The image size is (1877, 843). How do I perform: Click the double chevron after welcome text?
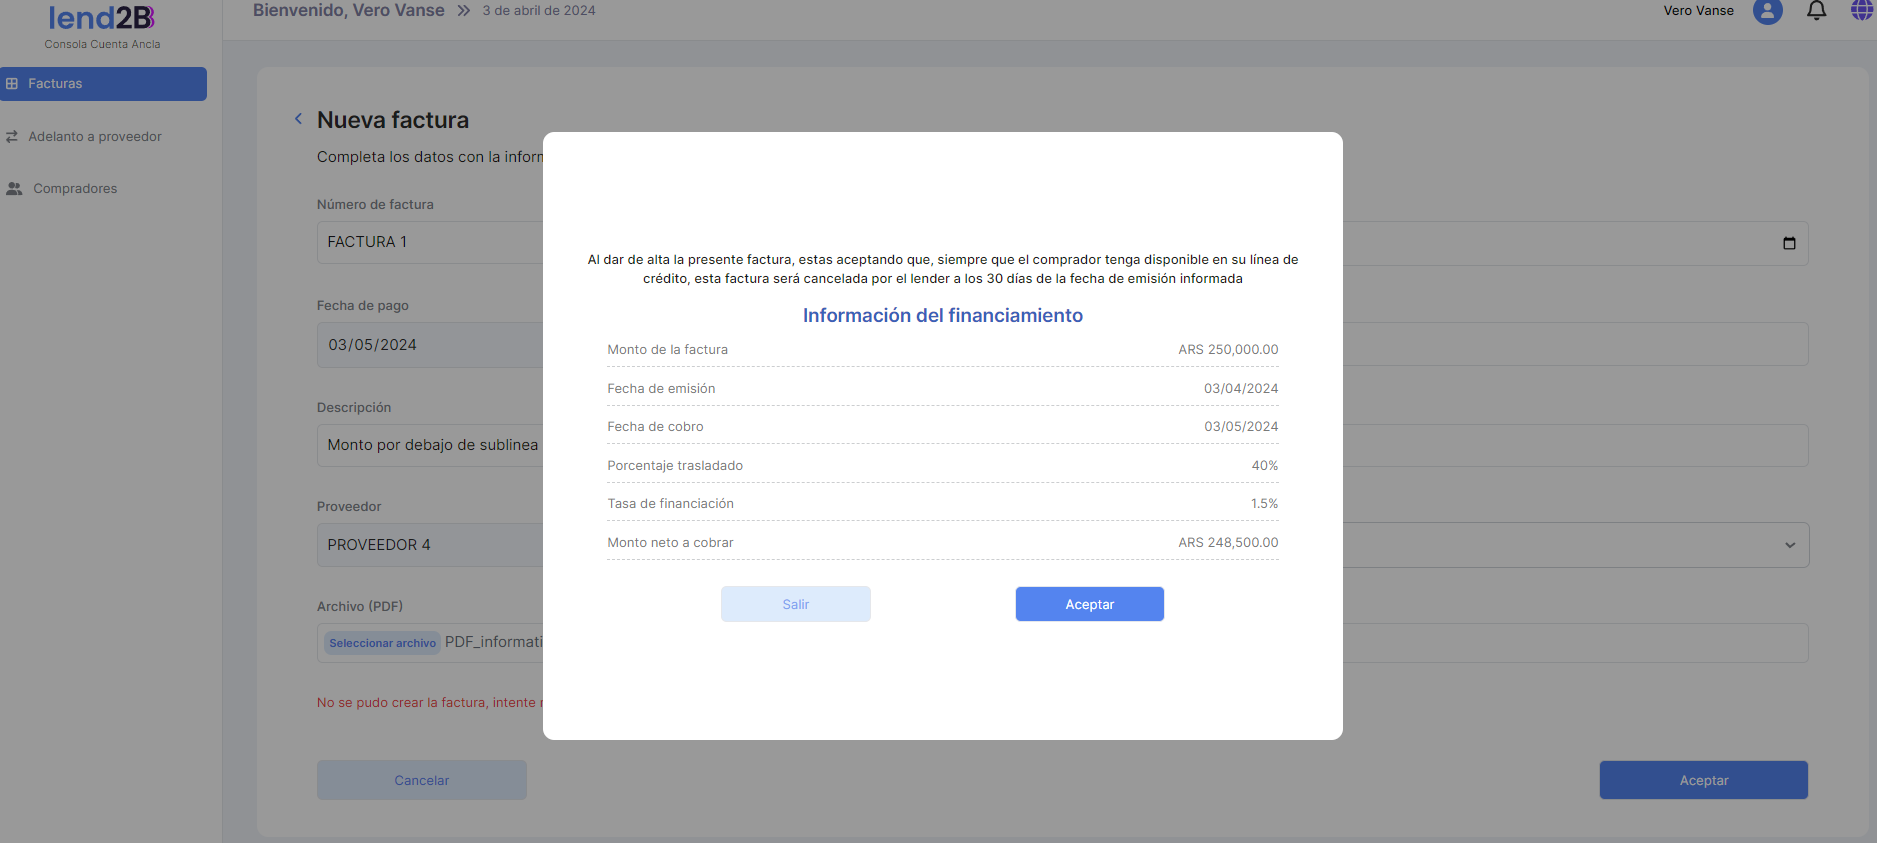tap(464, 11)
